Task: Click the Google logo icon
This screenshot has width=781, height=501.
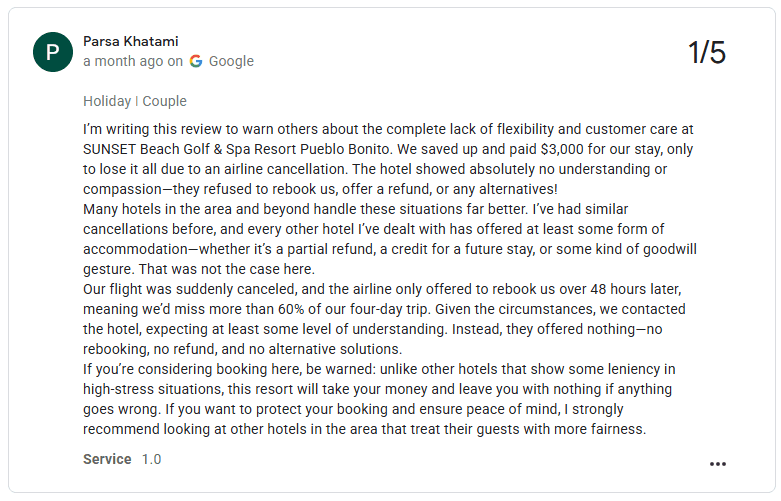Action: click(196, 61)
